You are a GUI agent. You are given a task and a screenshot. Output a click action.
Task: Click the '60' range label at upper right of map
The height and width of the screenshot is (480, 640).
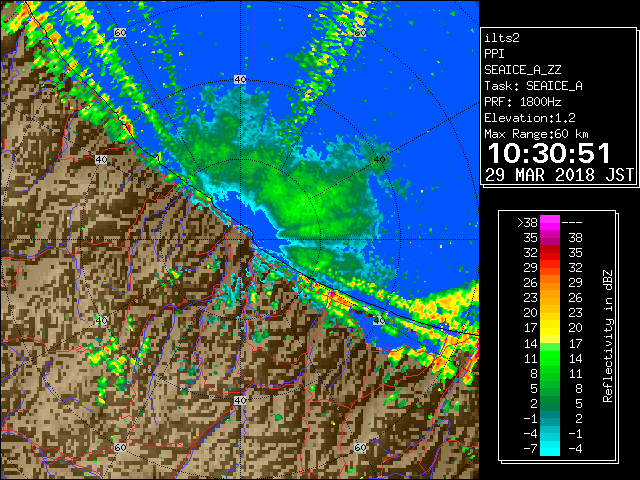click(x=360, y=33)
